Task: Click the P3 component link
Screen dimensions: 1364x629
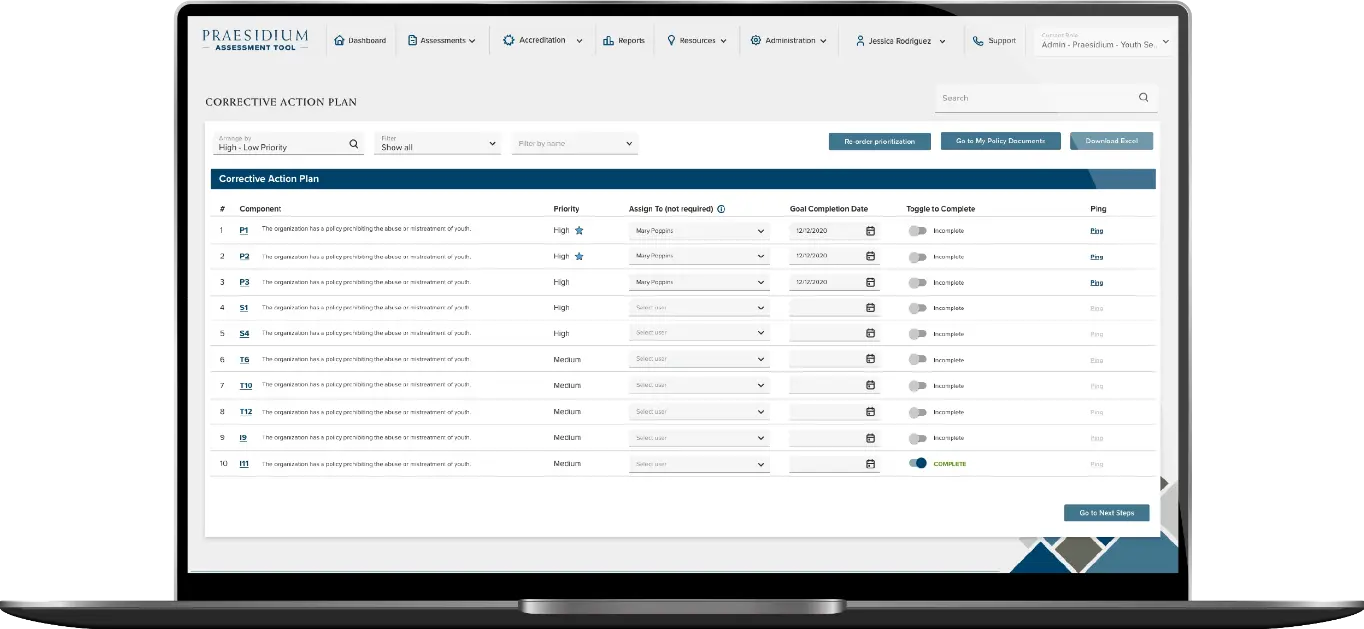Action: [244, 283]
